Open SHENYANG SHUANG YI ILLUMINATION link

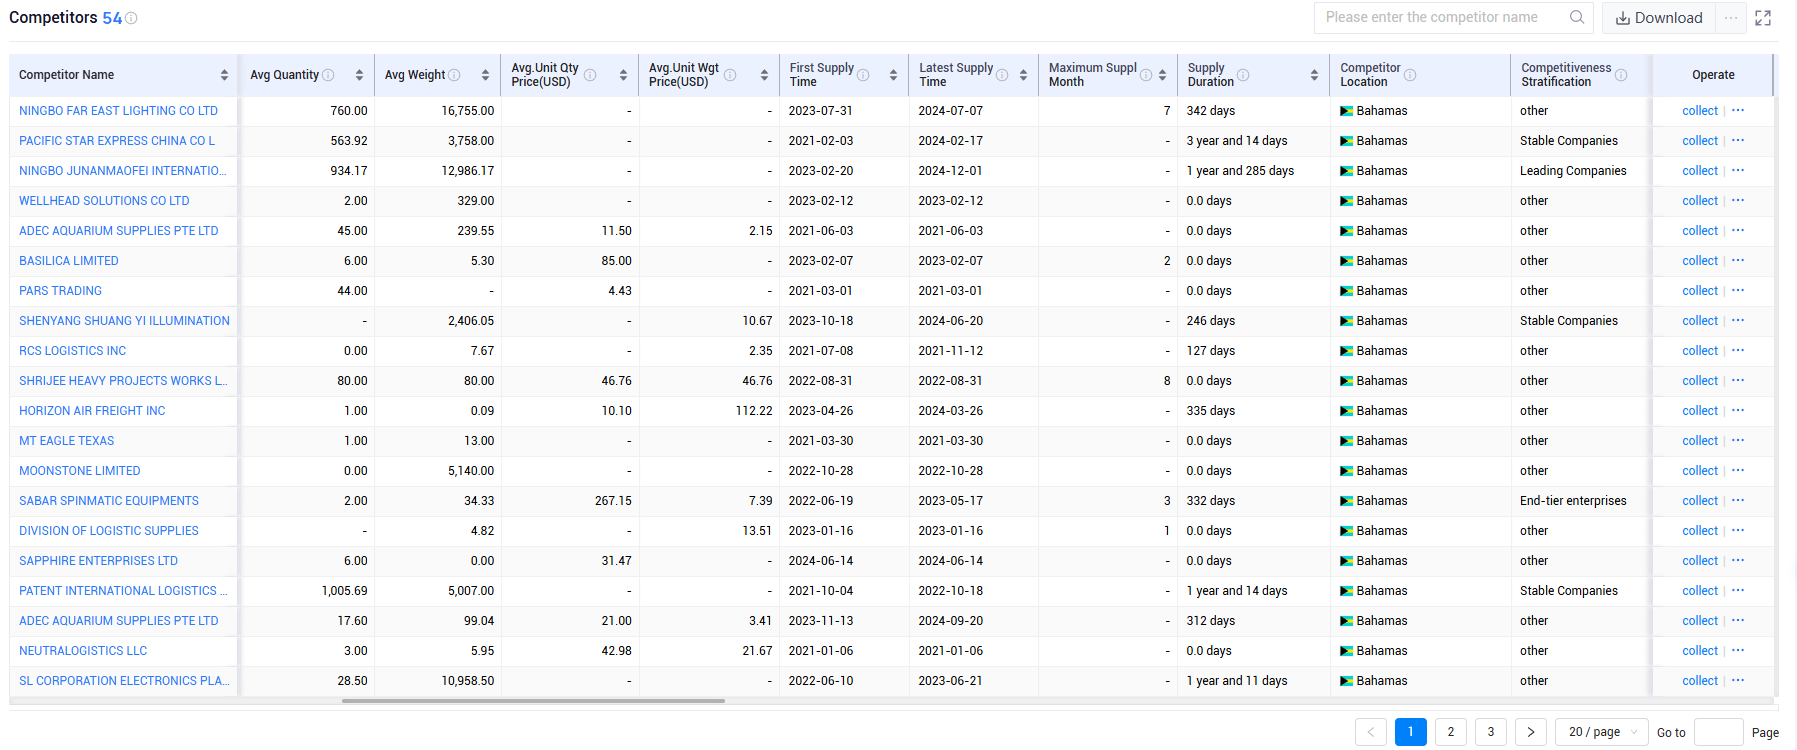tap(124, 321)
